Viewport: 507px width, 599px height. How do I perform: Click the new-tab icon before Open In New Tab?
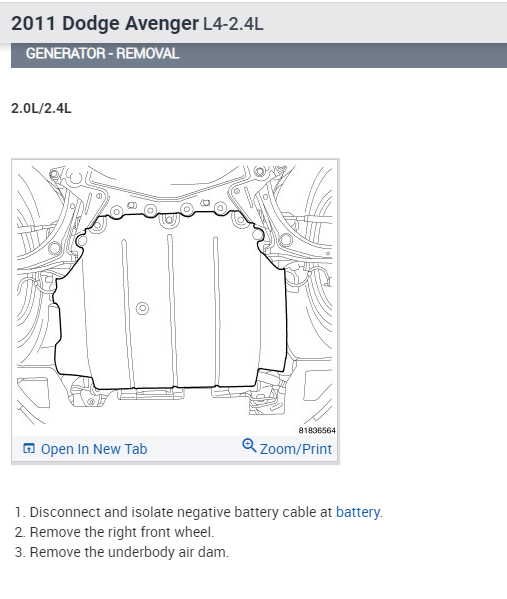pyautogui.click(x=29, y=448)
